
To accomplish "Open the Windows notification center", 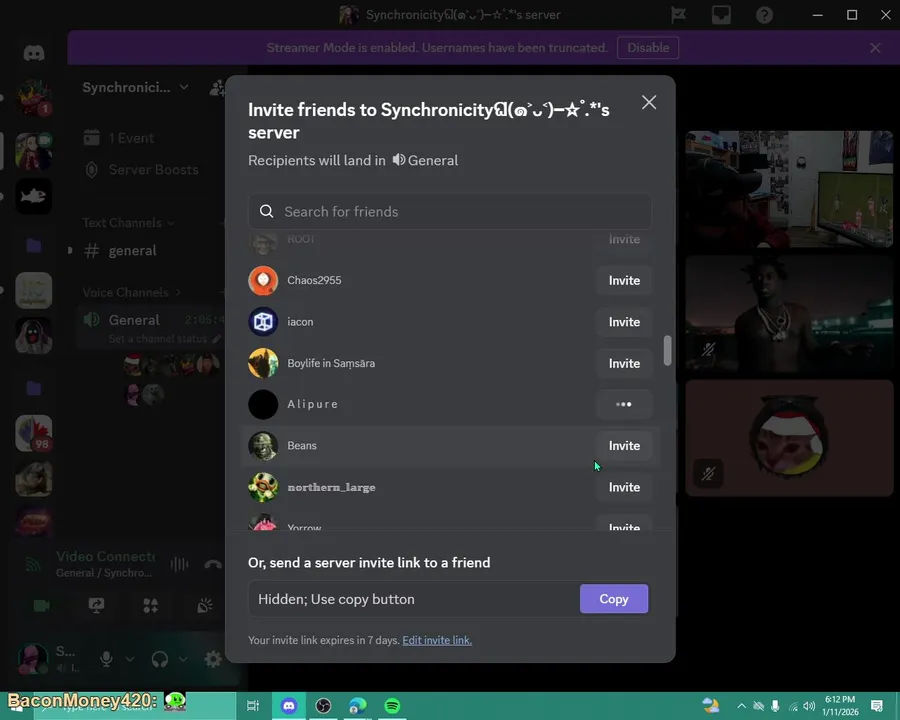I will 876,706.
